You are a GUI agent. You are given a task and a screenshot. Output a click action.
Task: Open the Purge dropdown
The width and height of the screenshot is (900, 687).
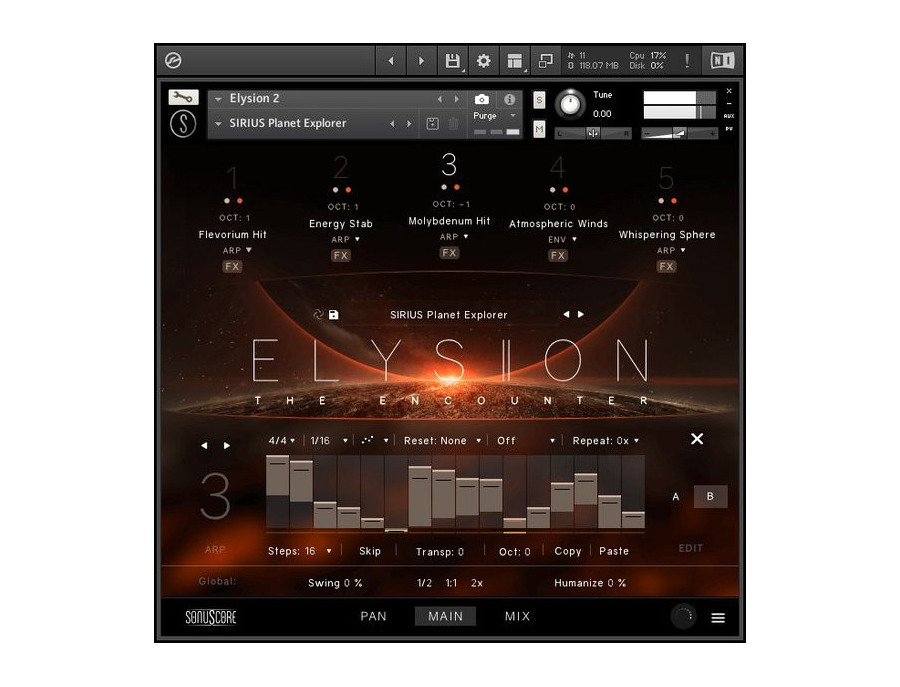pos(495,115)
